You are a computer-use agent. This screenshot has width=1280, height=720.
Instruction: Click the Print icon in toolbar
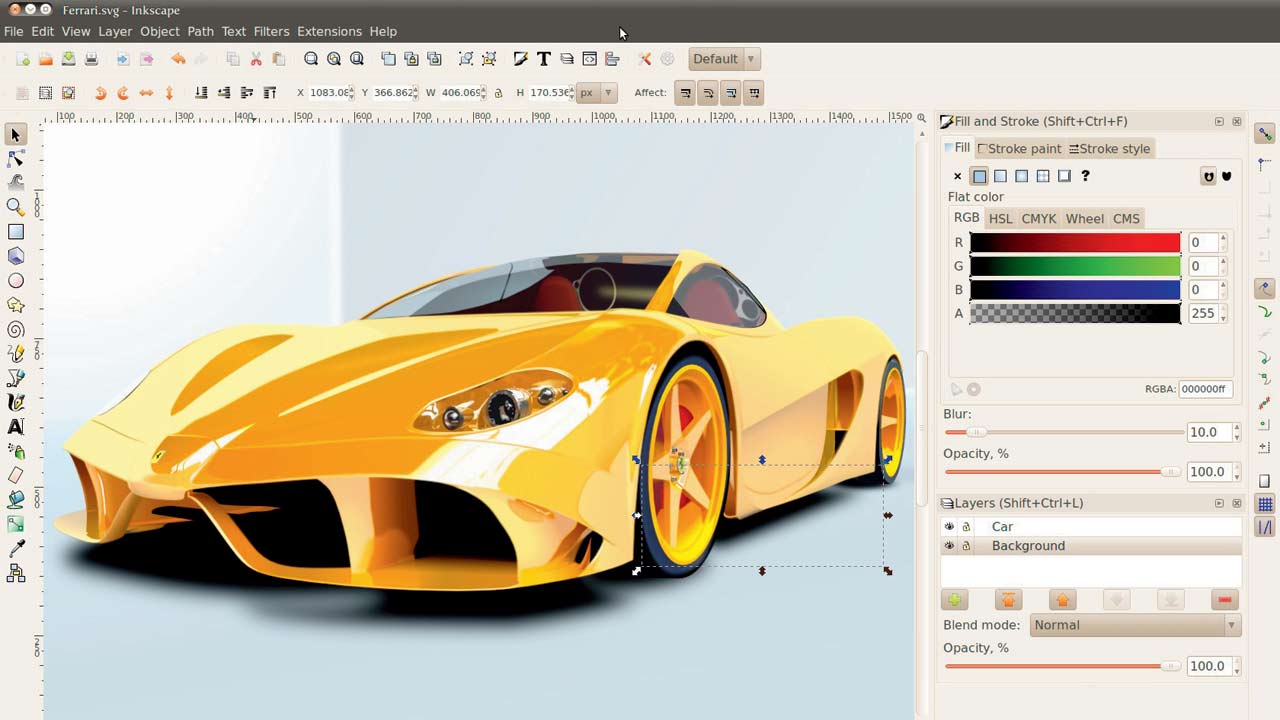[91, 59]
